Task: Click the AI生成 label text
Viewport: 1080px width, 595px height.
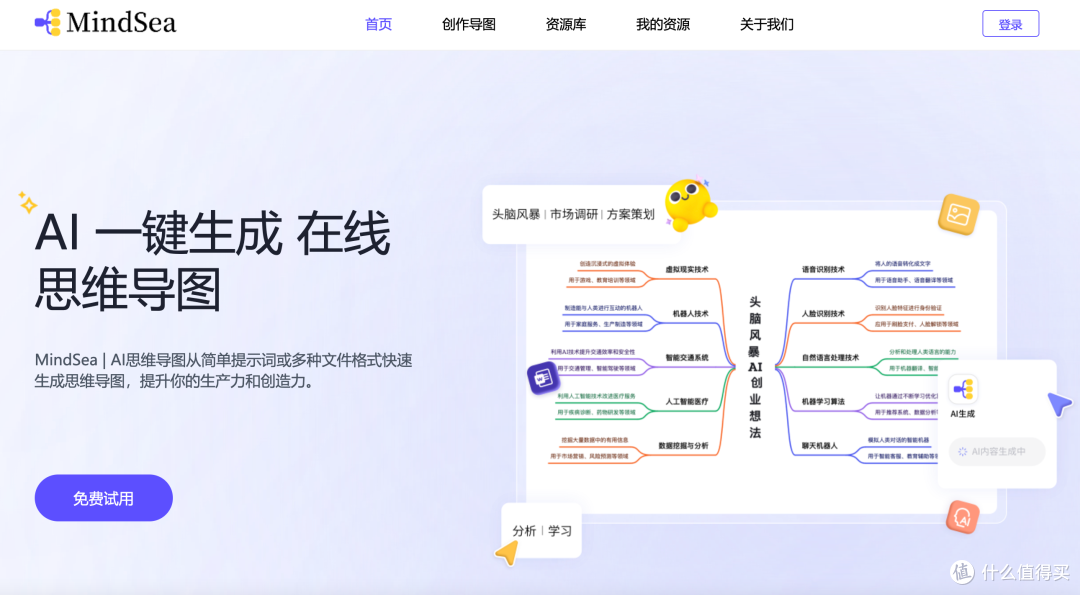Action: click(962, 414)
